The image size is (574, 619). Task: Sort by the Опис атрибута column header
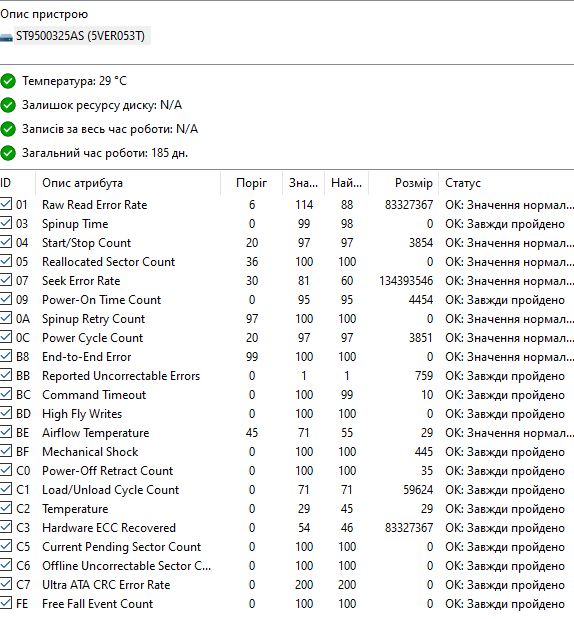click(x=128, y=183)
